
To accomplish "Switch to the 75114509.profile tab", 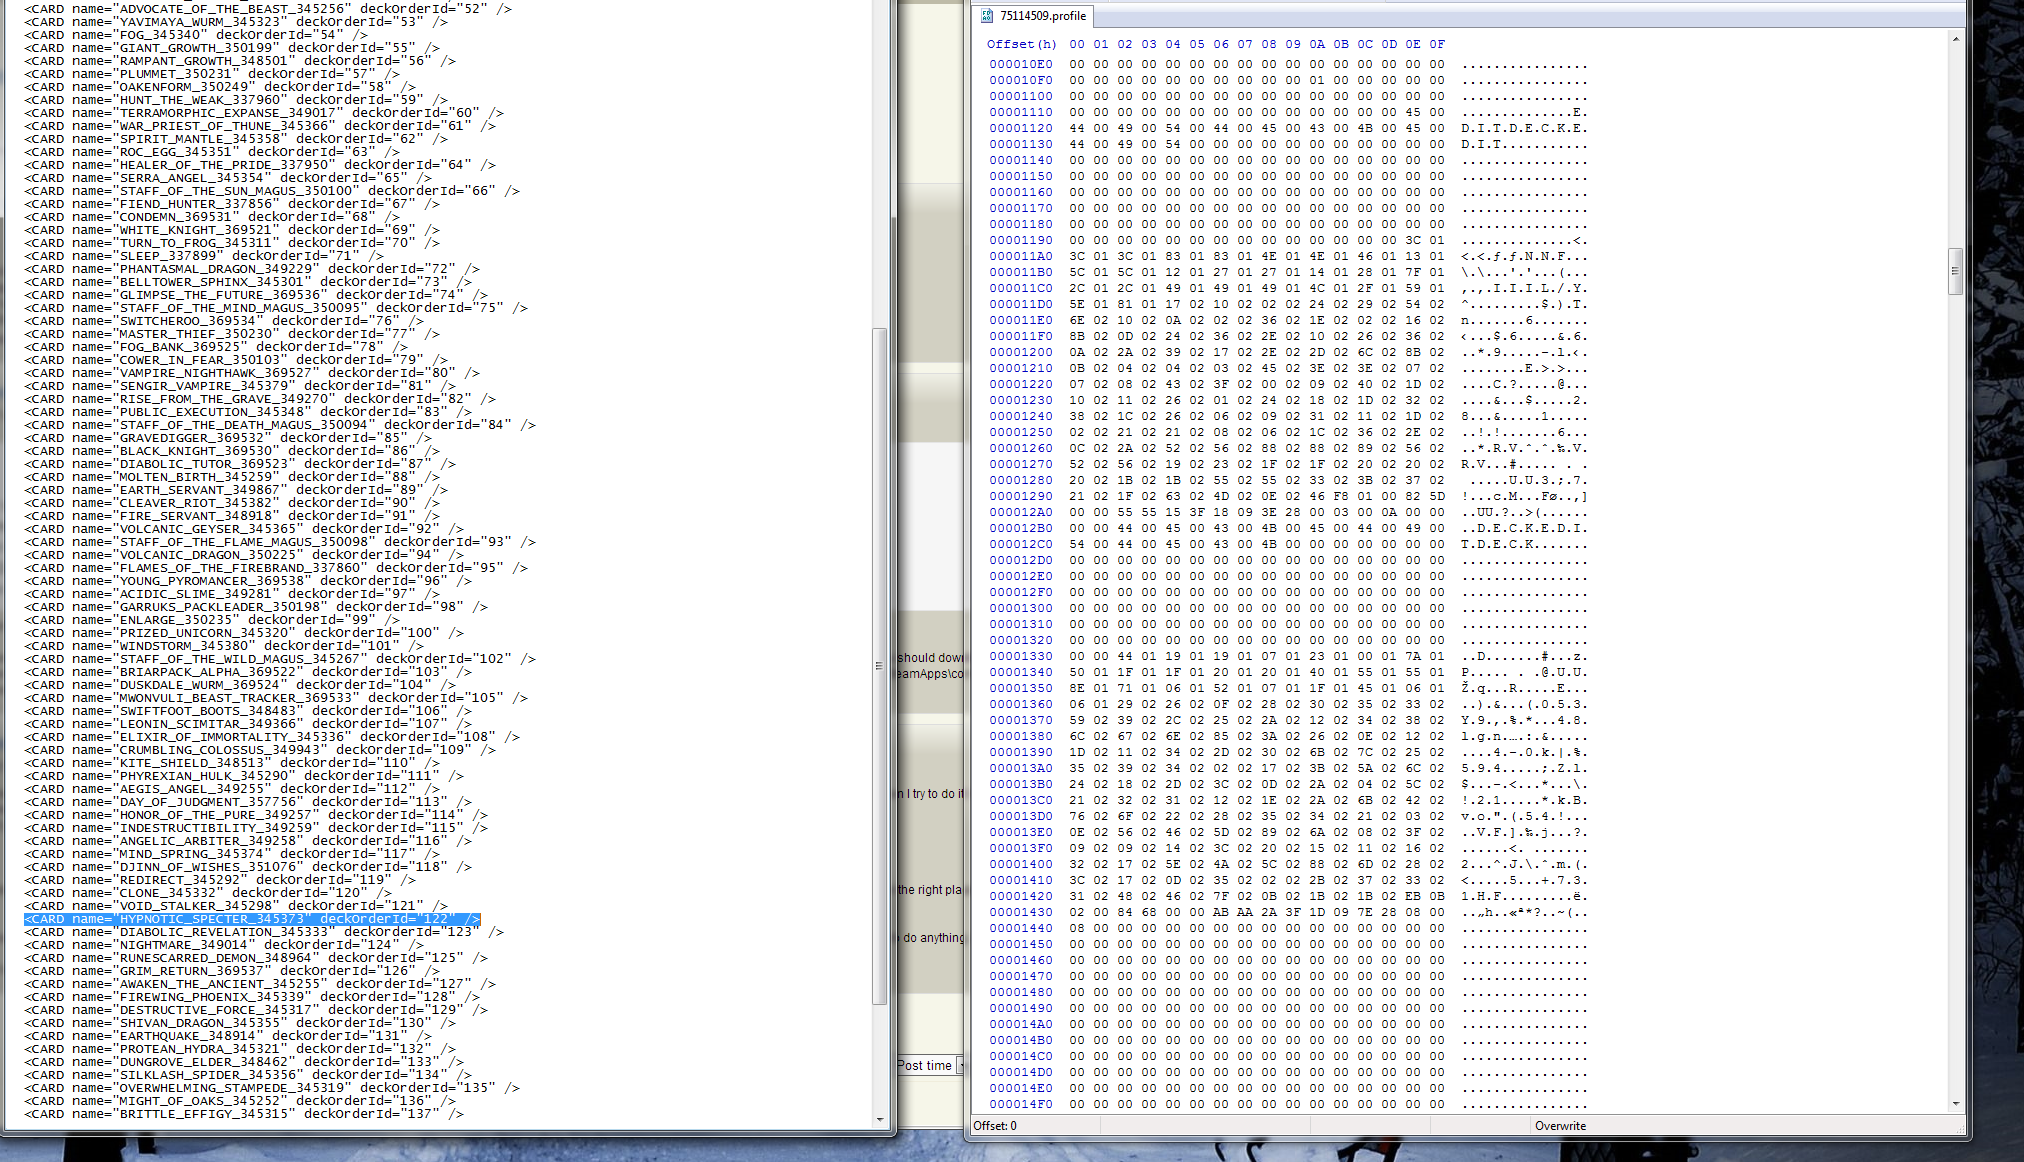I will click(x=1042, y=16).
